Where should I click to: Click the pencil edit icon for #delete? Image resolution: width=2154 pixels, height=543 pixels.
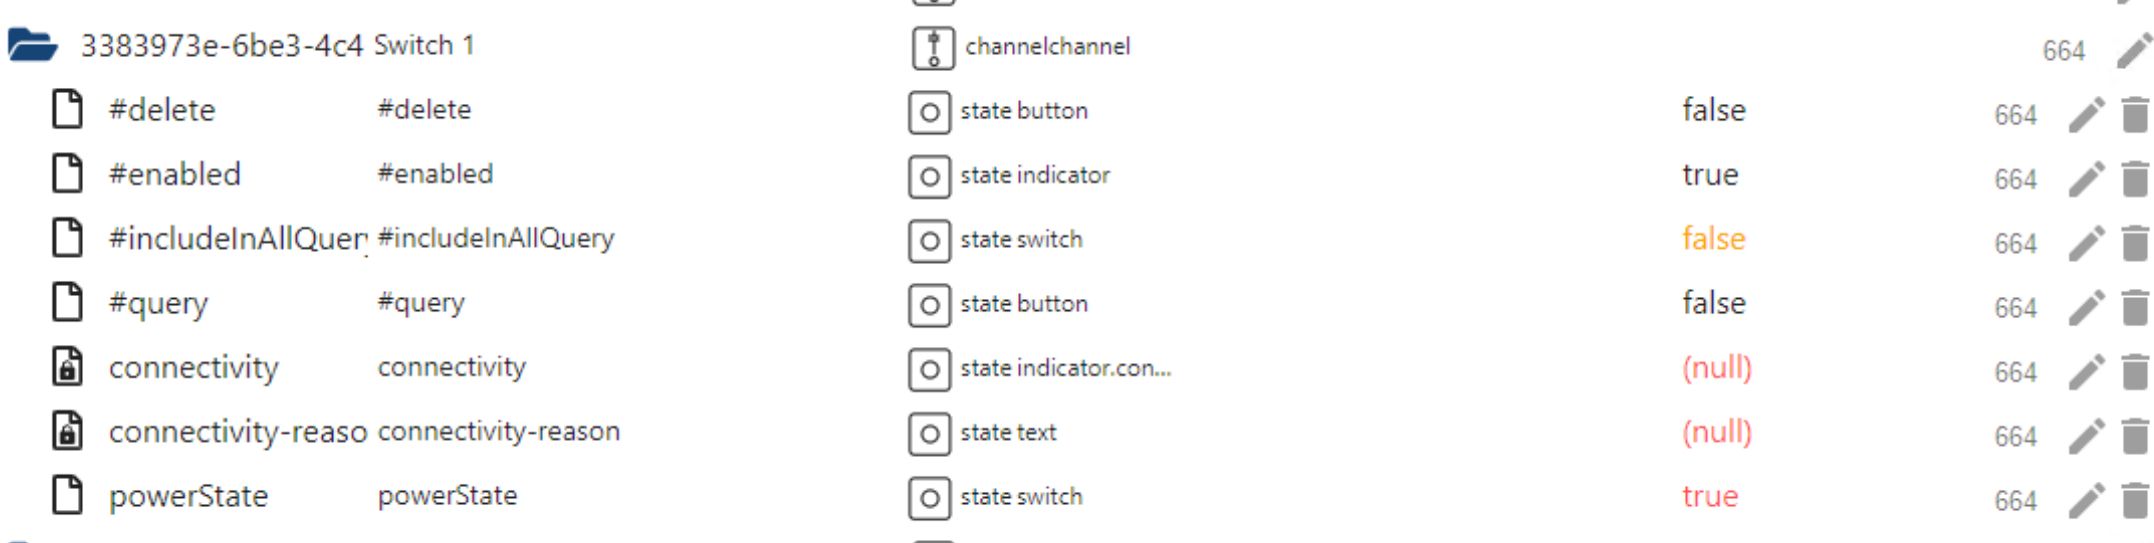2085,115
